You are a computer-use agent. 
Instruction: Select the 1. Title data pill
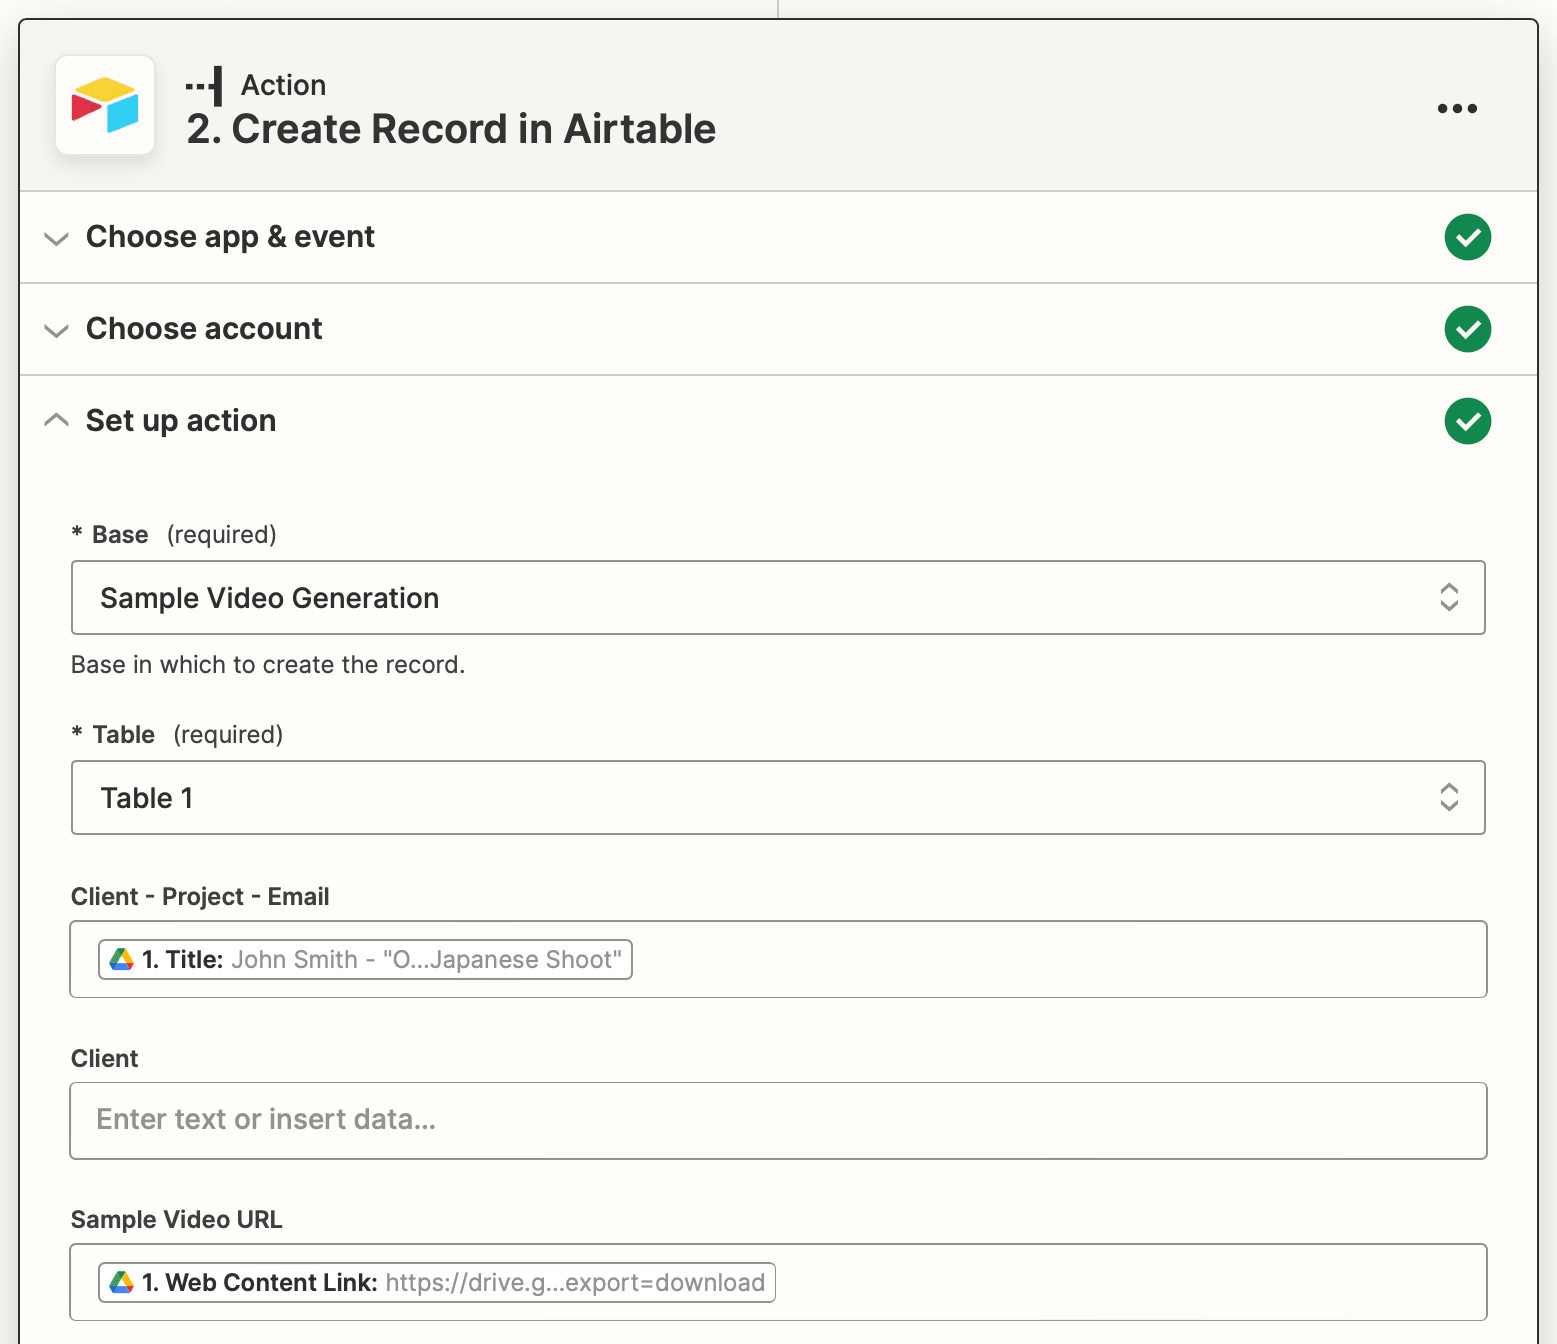(365, 959)
